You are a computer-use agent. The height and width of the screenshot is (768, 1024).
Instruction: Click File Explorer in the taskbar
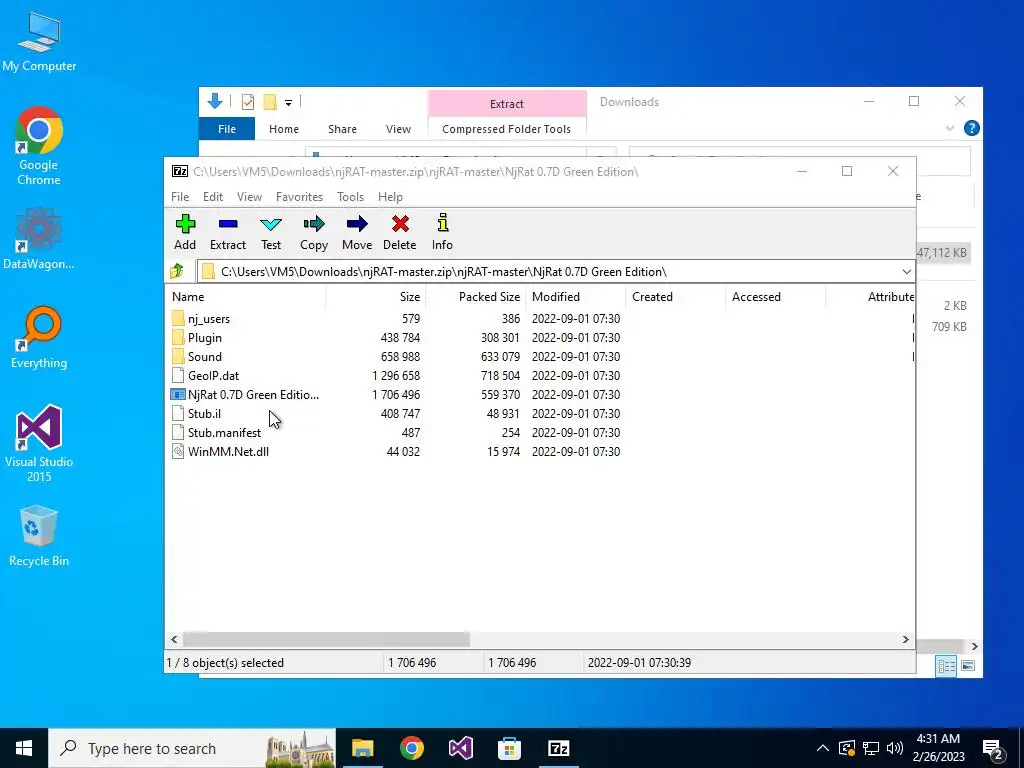[362, 748]
